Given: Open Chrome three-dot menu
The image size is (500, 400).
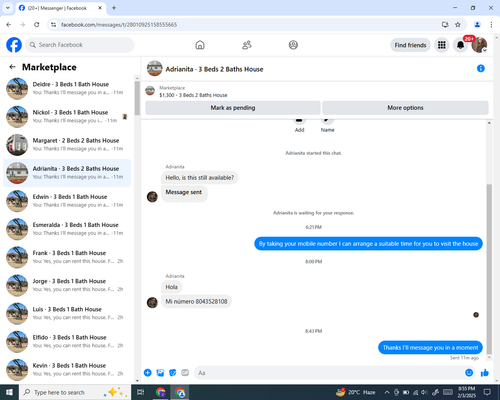Looking at the screenshot, I should [x=491, y=25].
